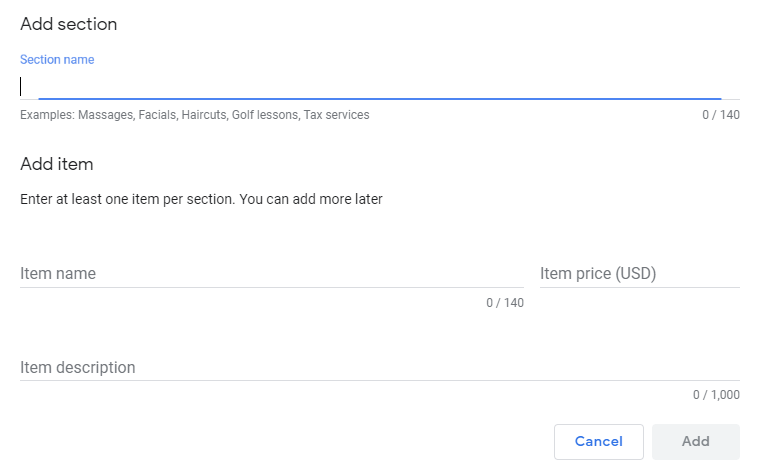
Task: Click the description 0 / 1,000 character counter
Action: pyautogui.click(x=715, y=395)
